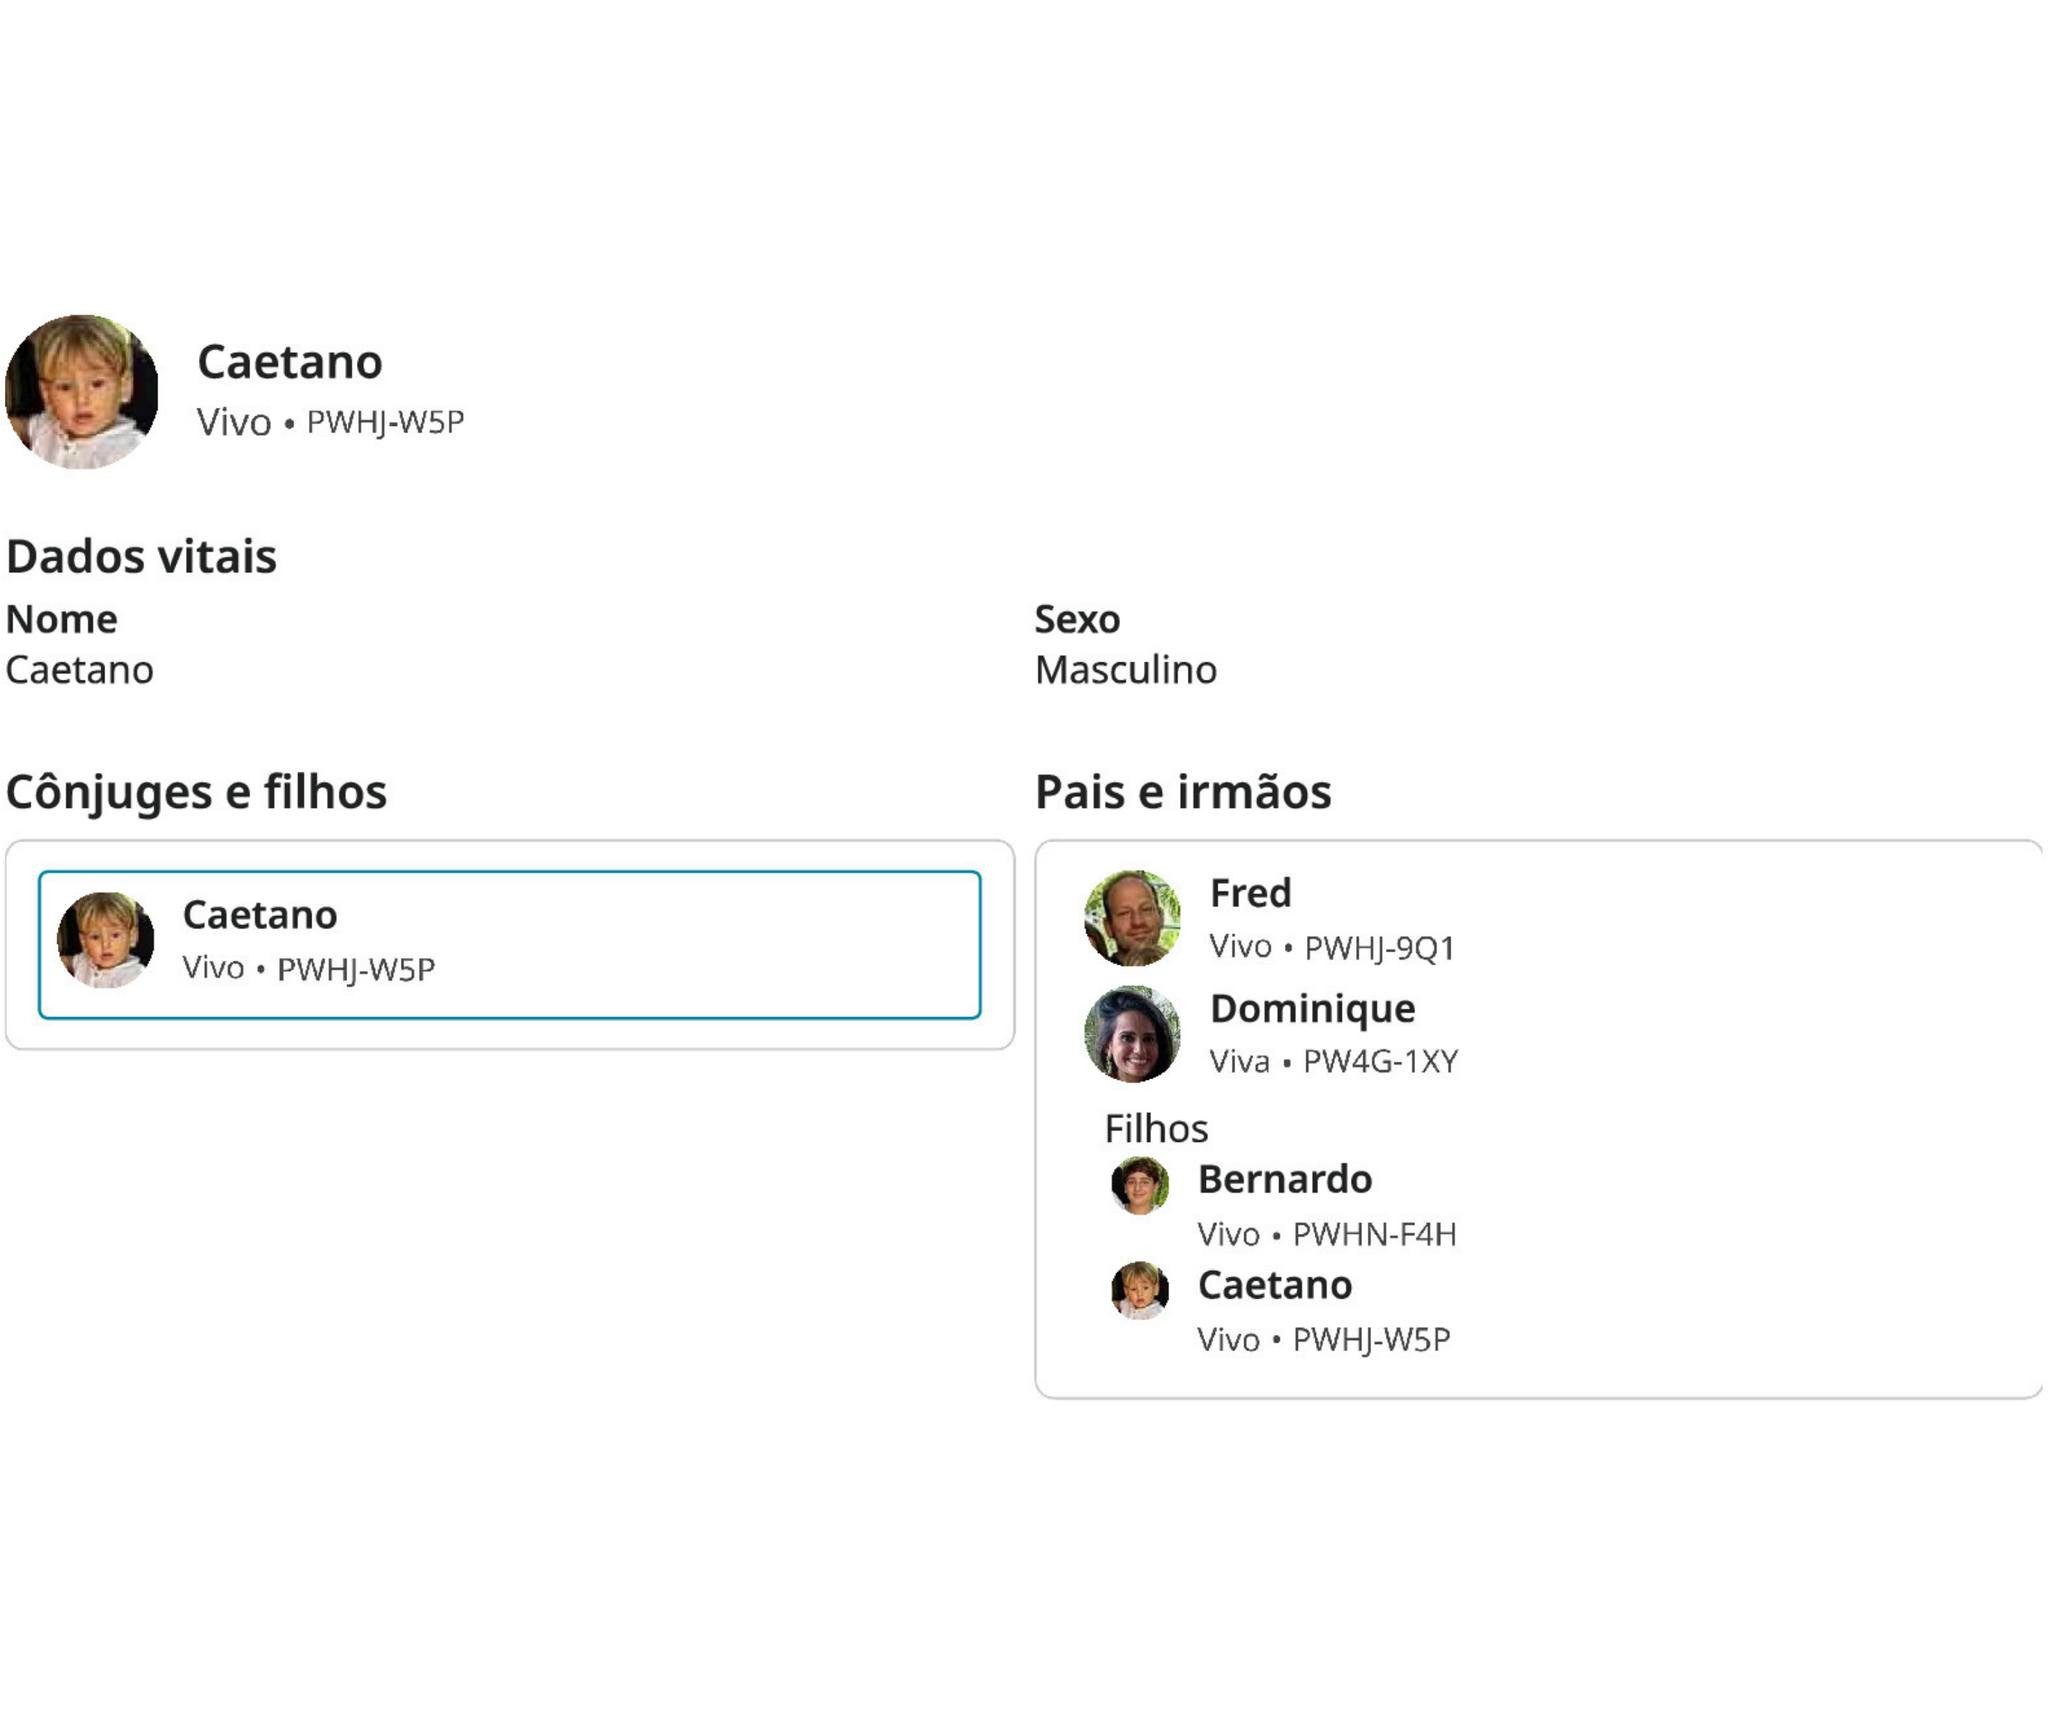
Task: Click Caetano's large profile photo in header
Action: 82,392
